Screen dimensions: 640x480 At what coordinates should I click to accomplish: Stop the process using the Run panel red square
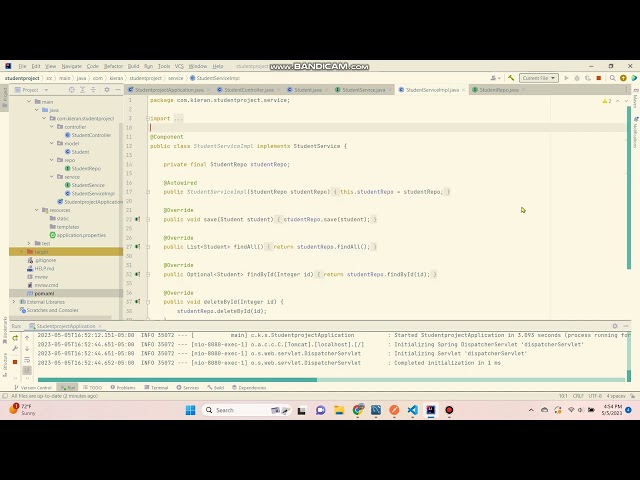pyautogui.click(x=15, y=362)
